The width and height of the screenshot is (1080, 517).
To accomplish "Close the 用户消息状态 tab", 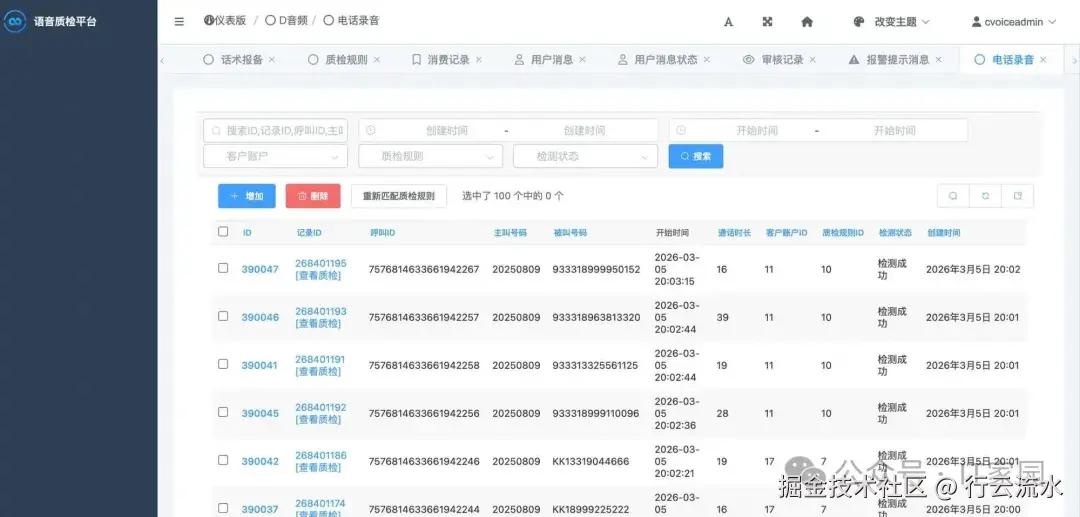I will [x=707, y=60].
